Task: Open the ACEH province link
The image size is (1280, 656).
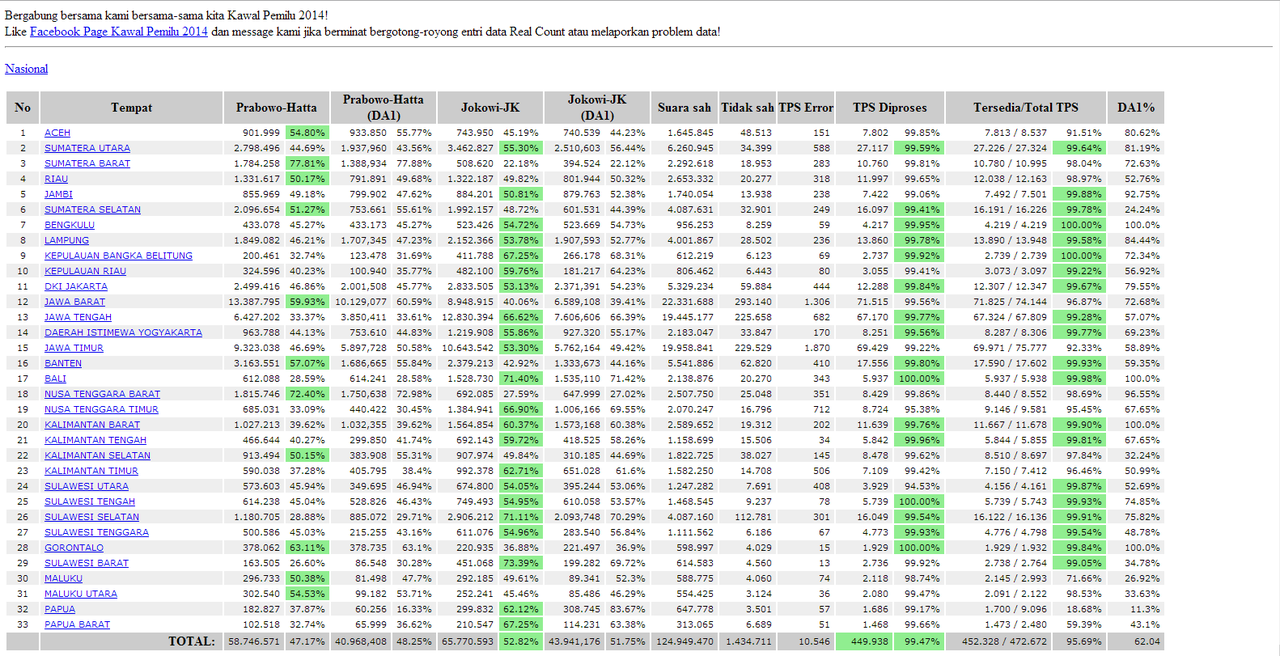Action: [x=57, y=133]
